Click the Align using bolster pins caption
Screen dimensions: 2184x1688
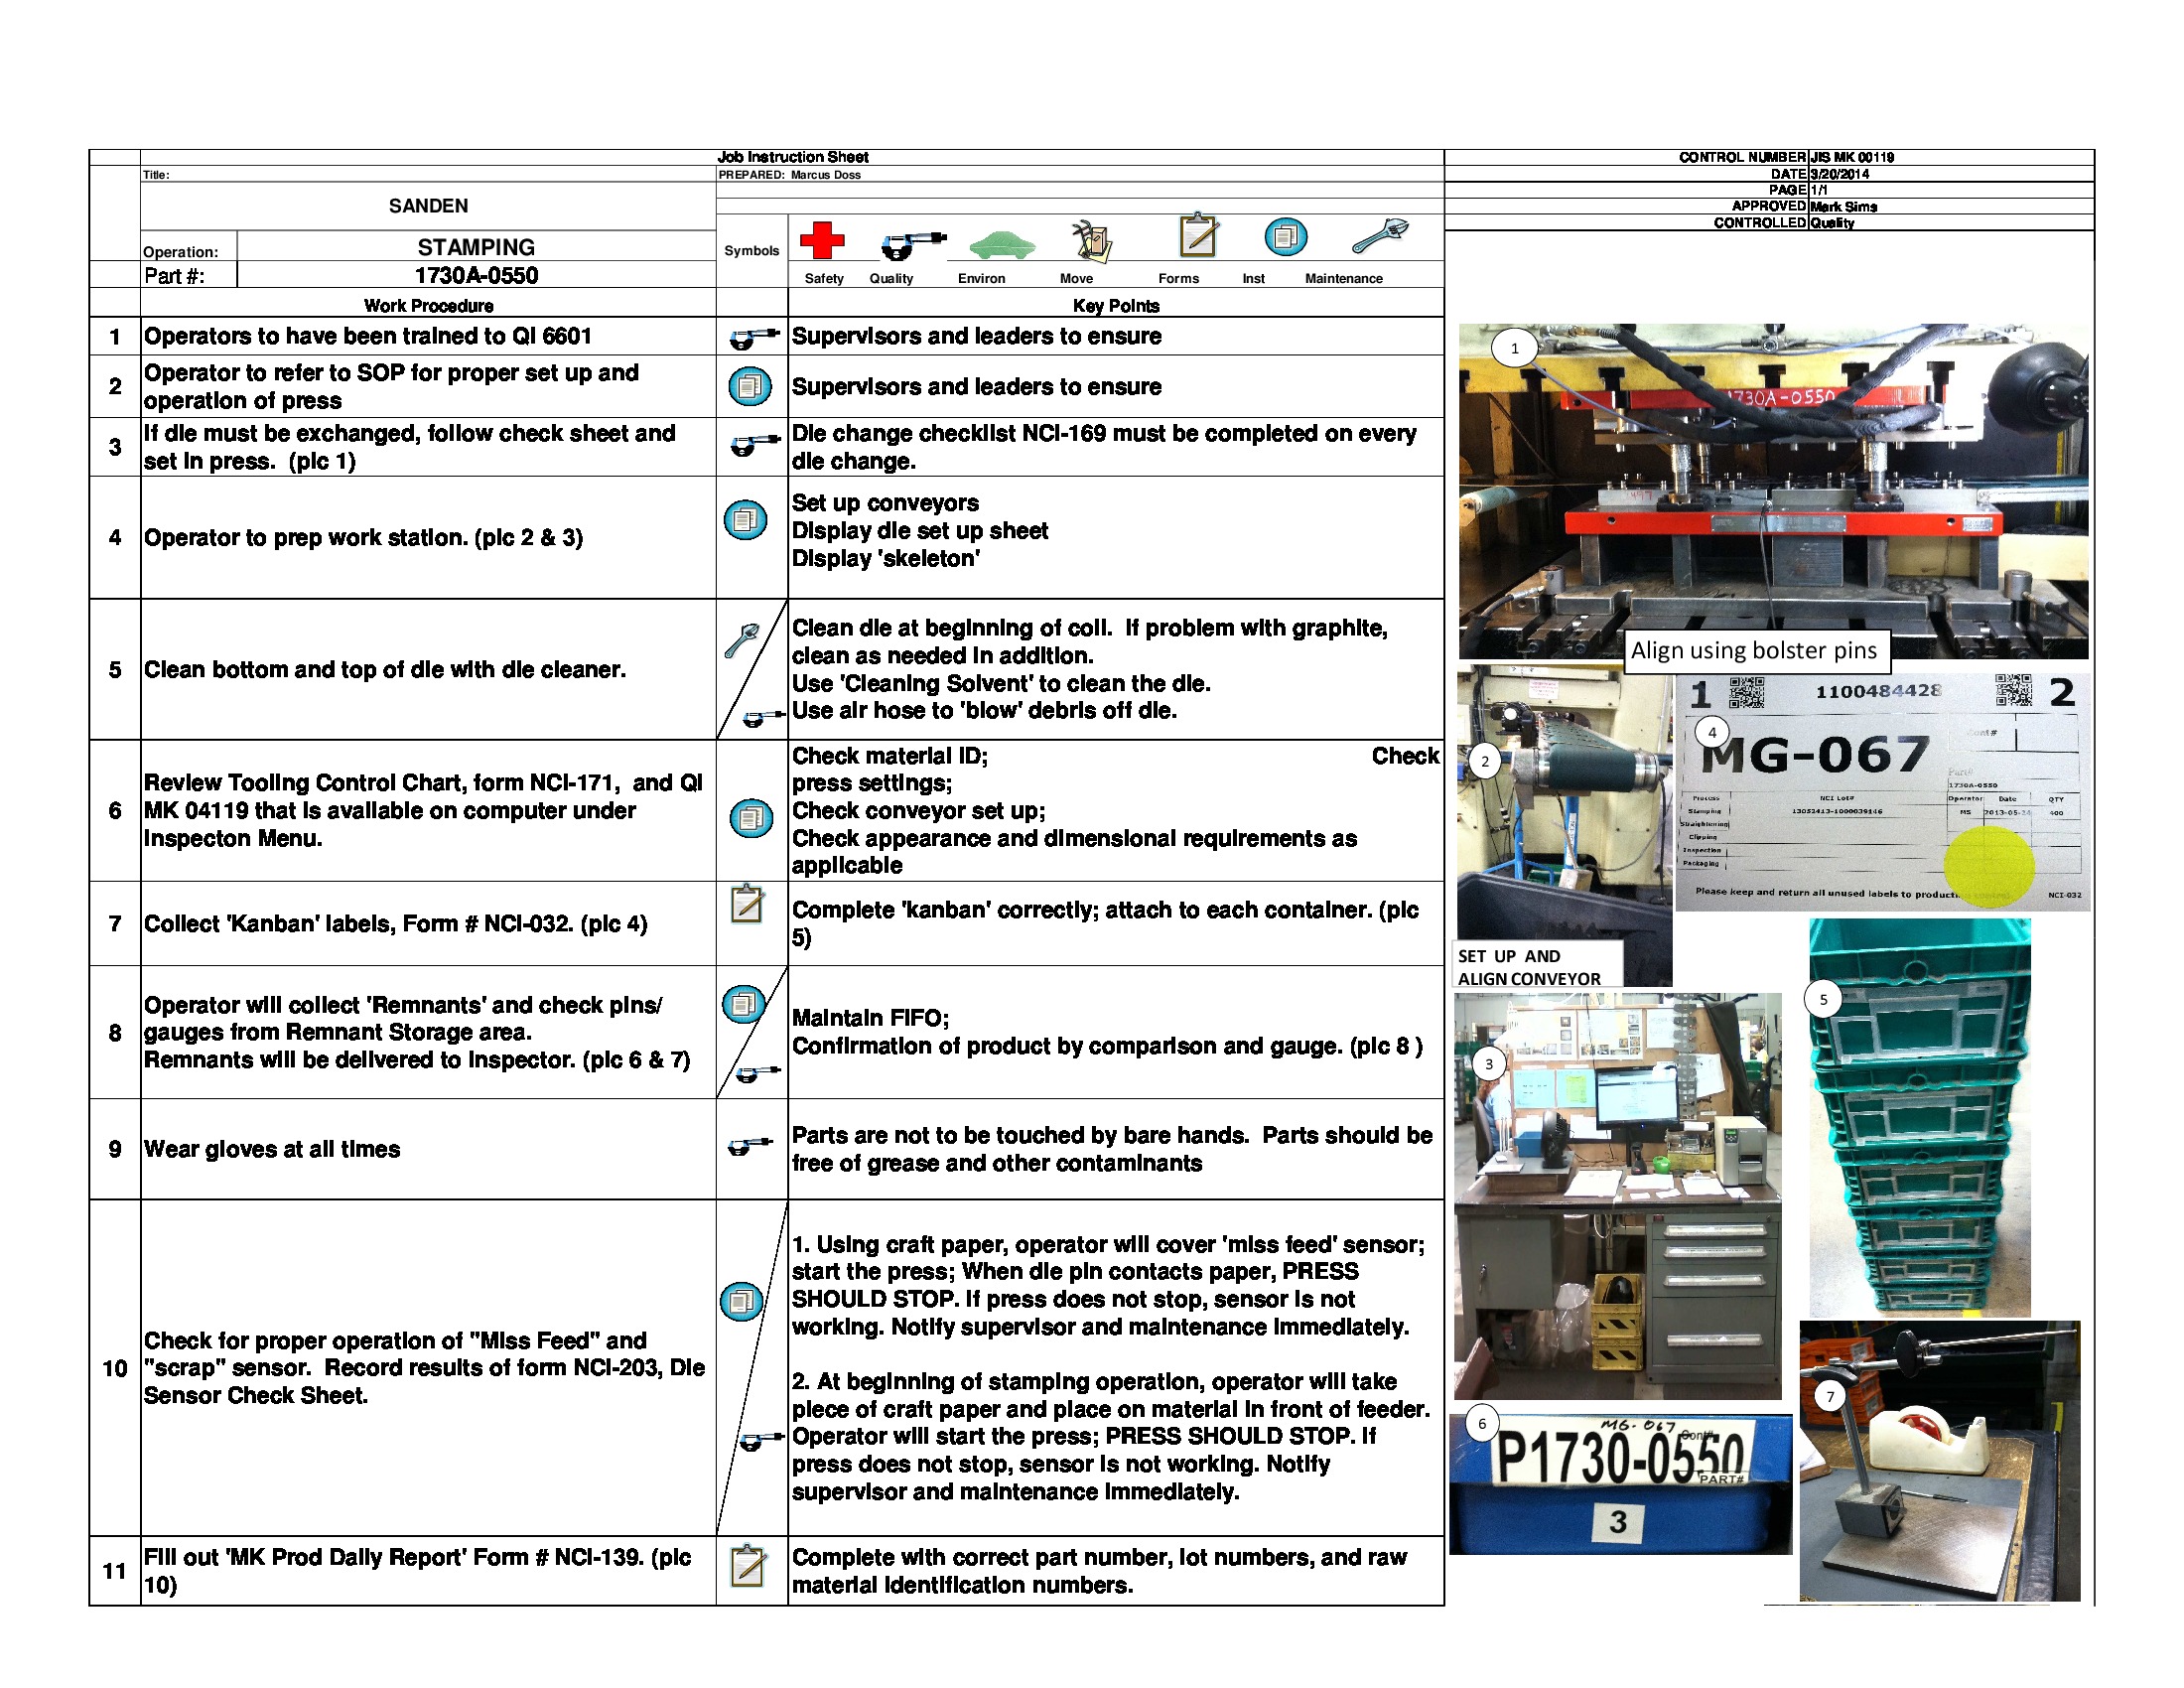pos(1757,650)
